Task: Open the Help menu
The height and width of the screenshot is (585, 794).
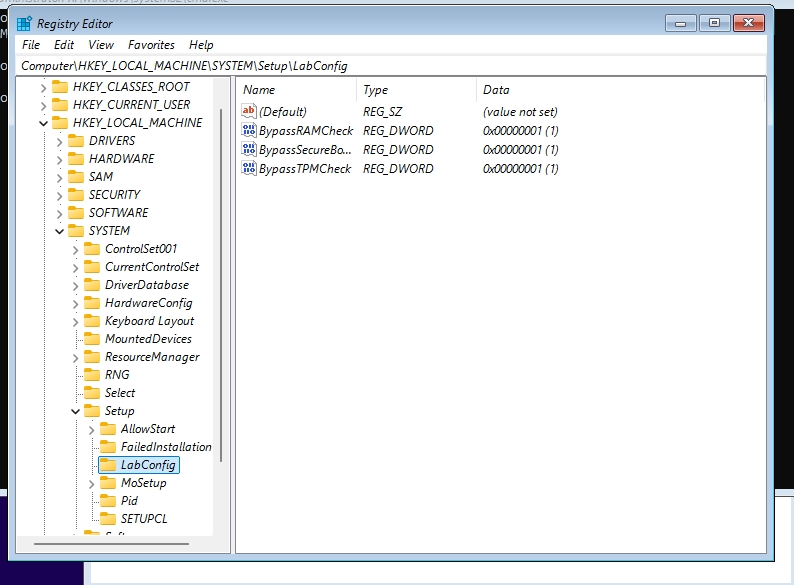Action: tap(201, 45)
